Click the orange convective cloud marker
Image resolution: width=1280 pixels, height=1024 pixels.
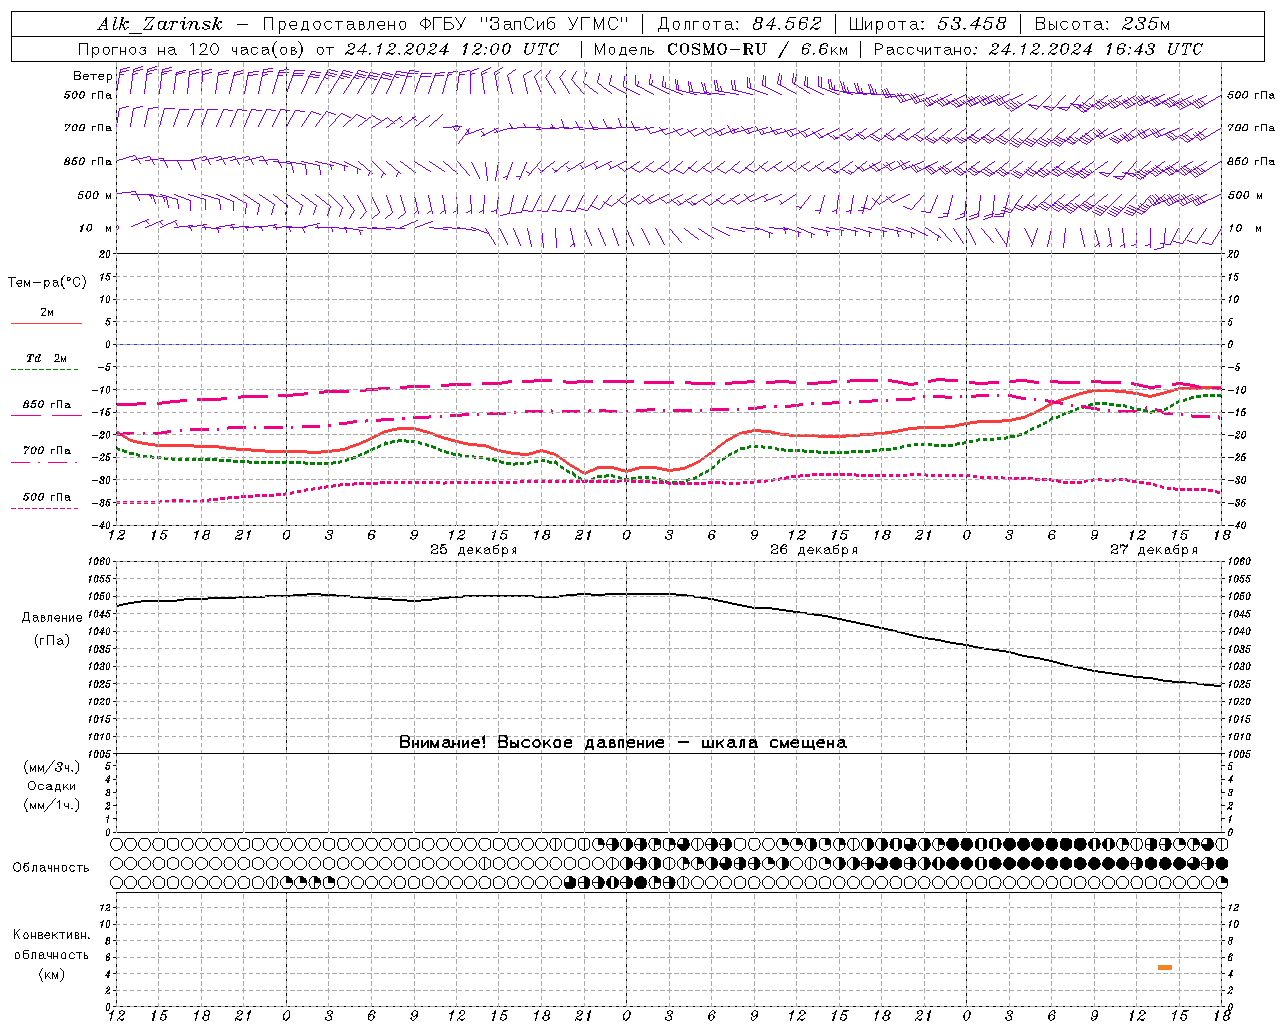pos(1164,967)
